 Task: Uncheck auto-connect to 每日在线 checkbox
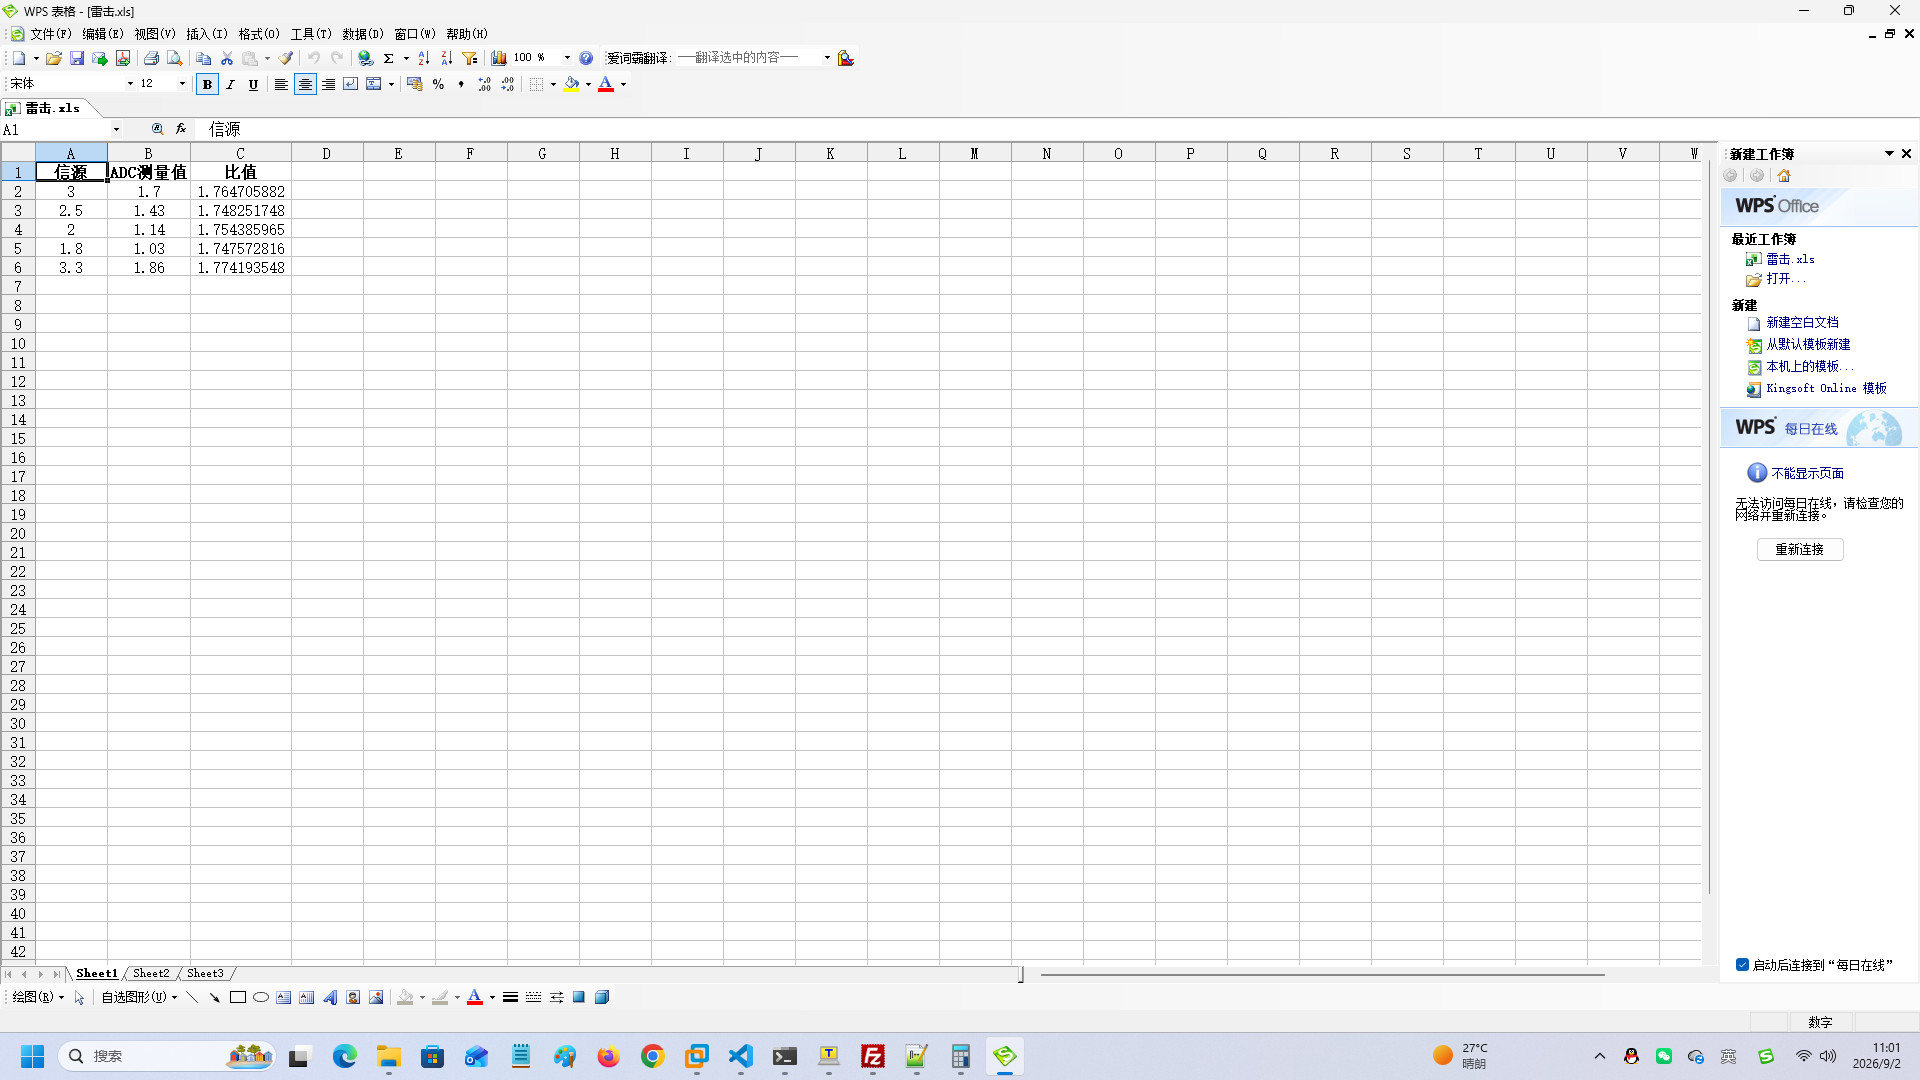click(x=1742, y=965)
